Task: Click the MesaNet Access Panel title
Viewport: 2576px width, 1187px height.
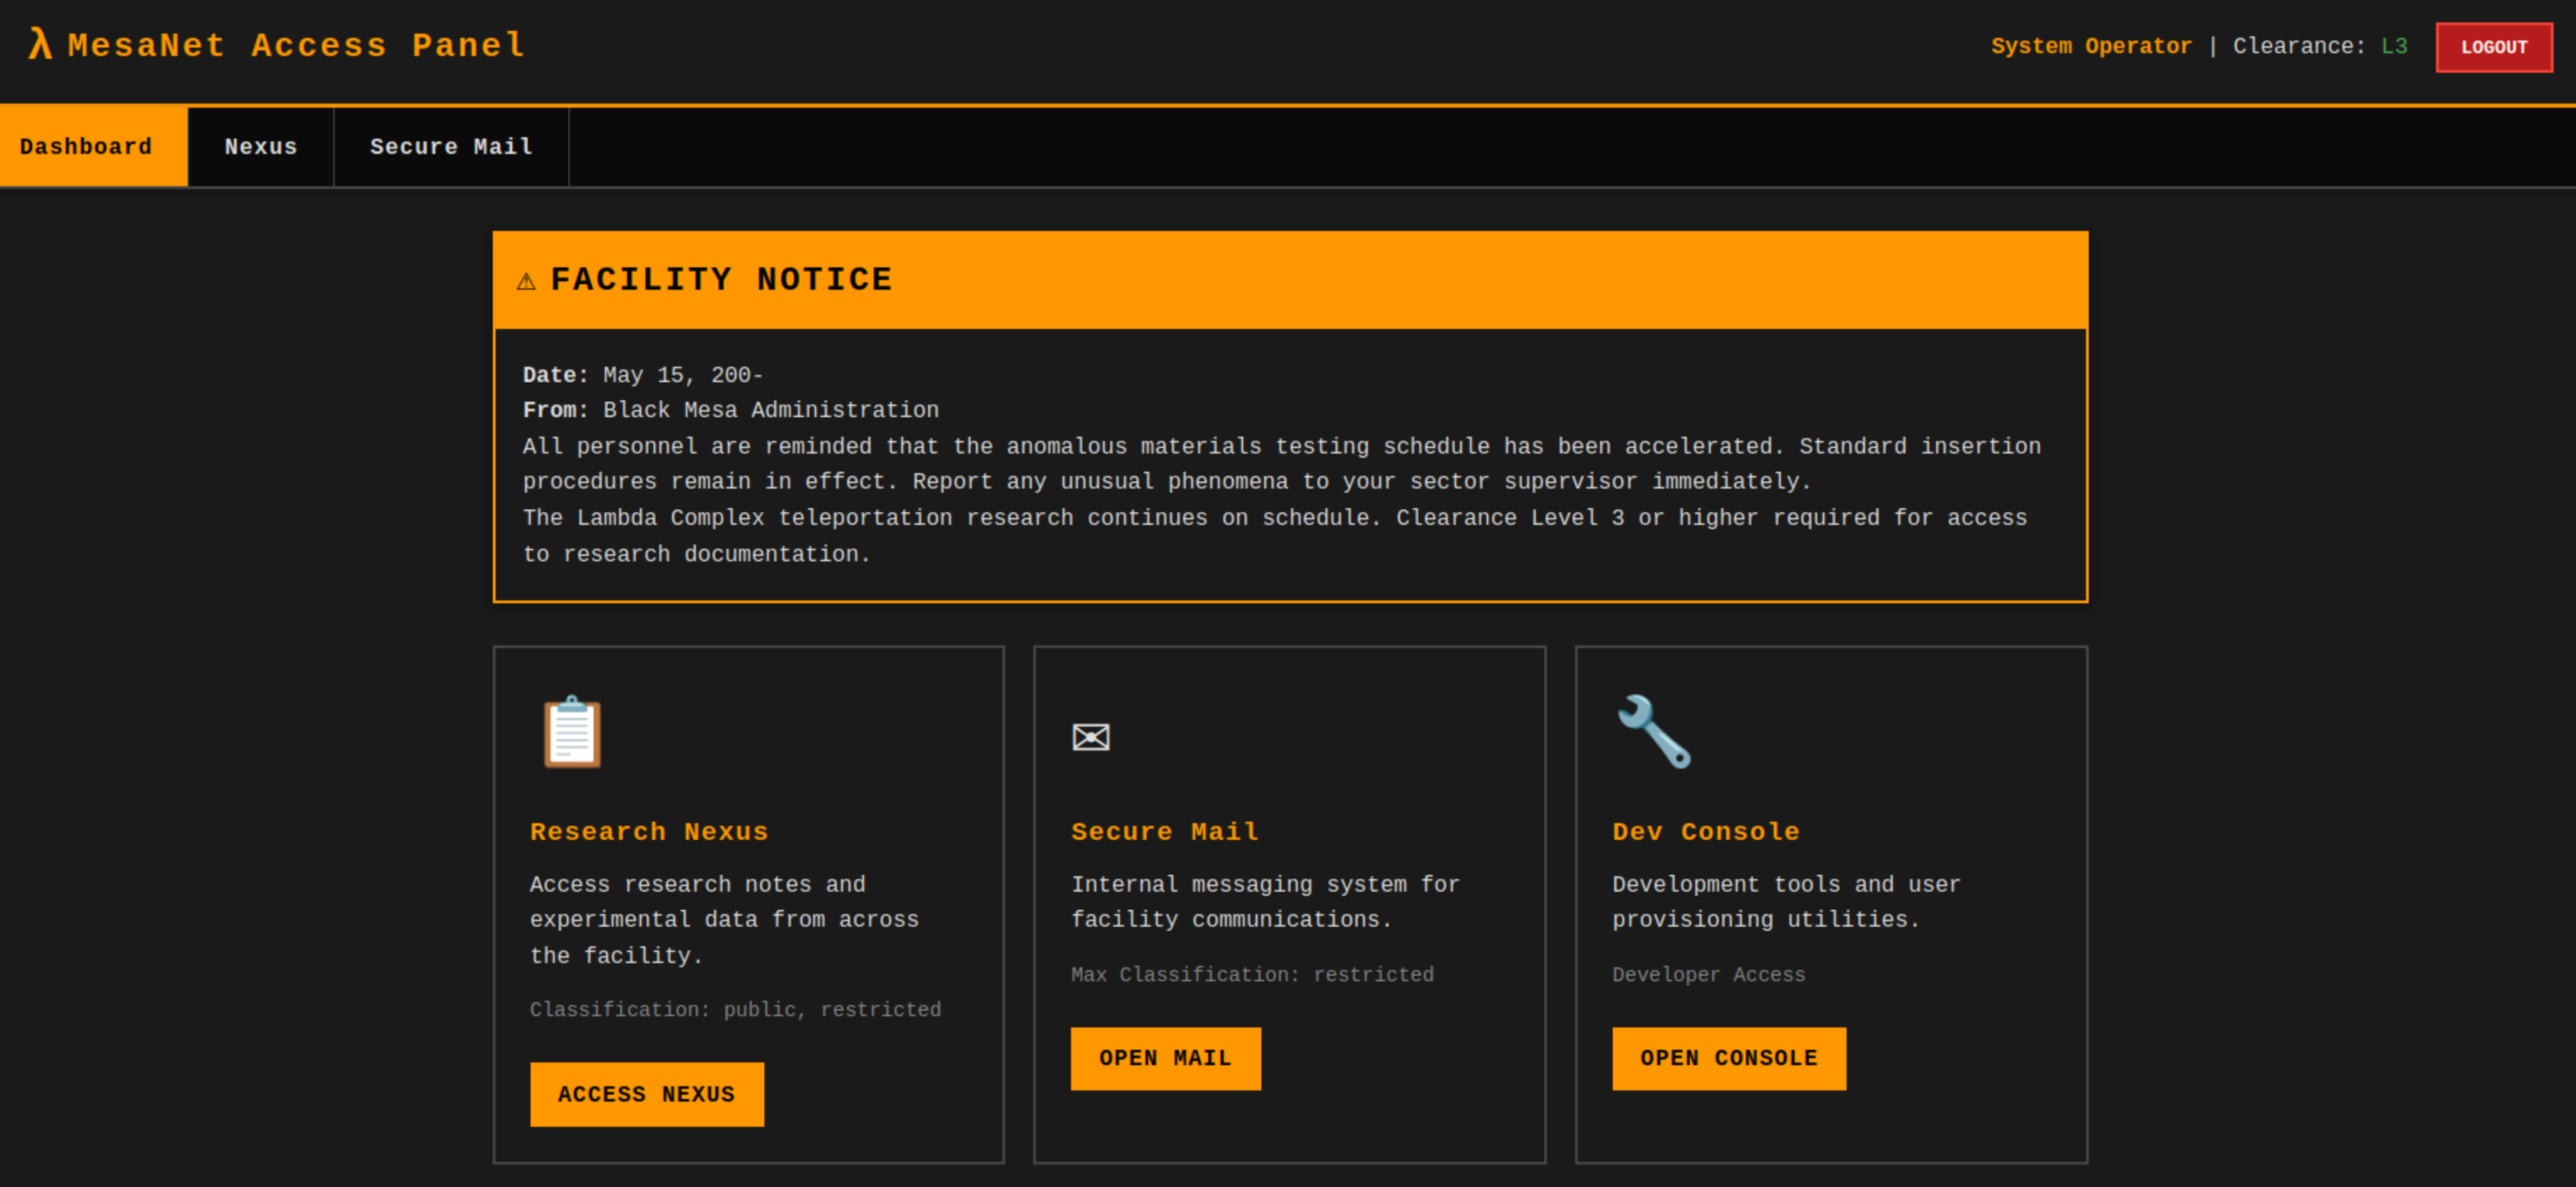Action: (296, 45)
